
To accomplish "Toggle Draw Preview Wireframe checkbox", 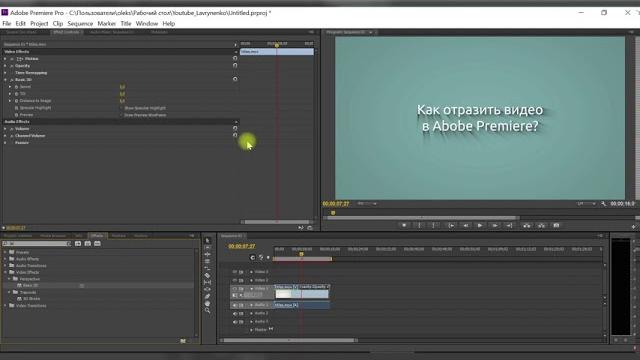I will 122,115.
